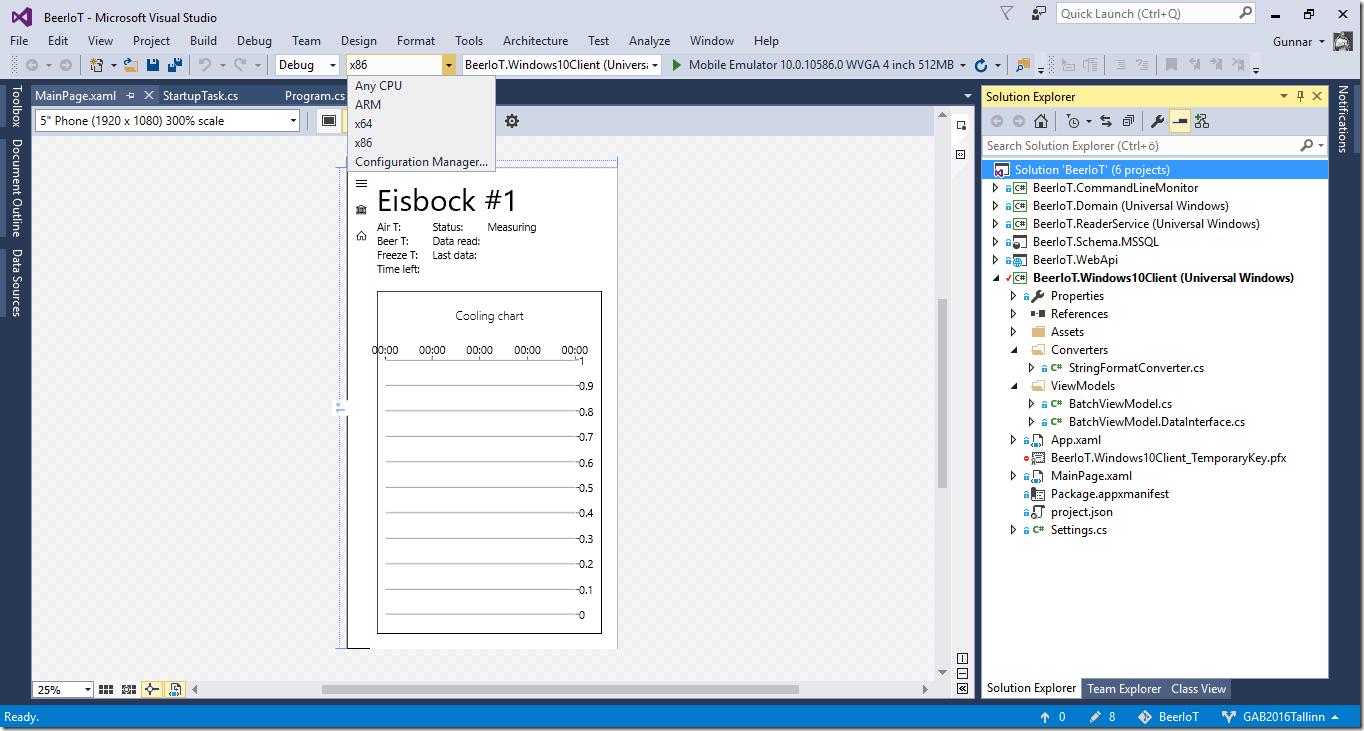1364x731 pixels.
Task: Click the Search Solution Explorer field
Action: 1140,146
